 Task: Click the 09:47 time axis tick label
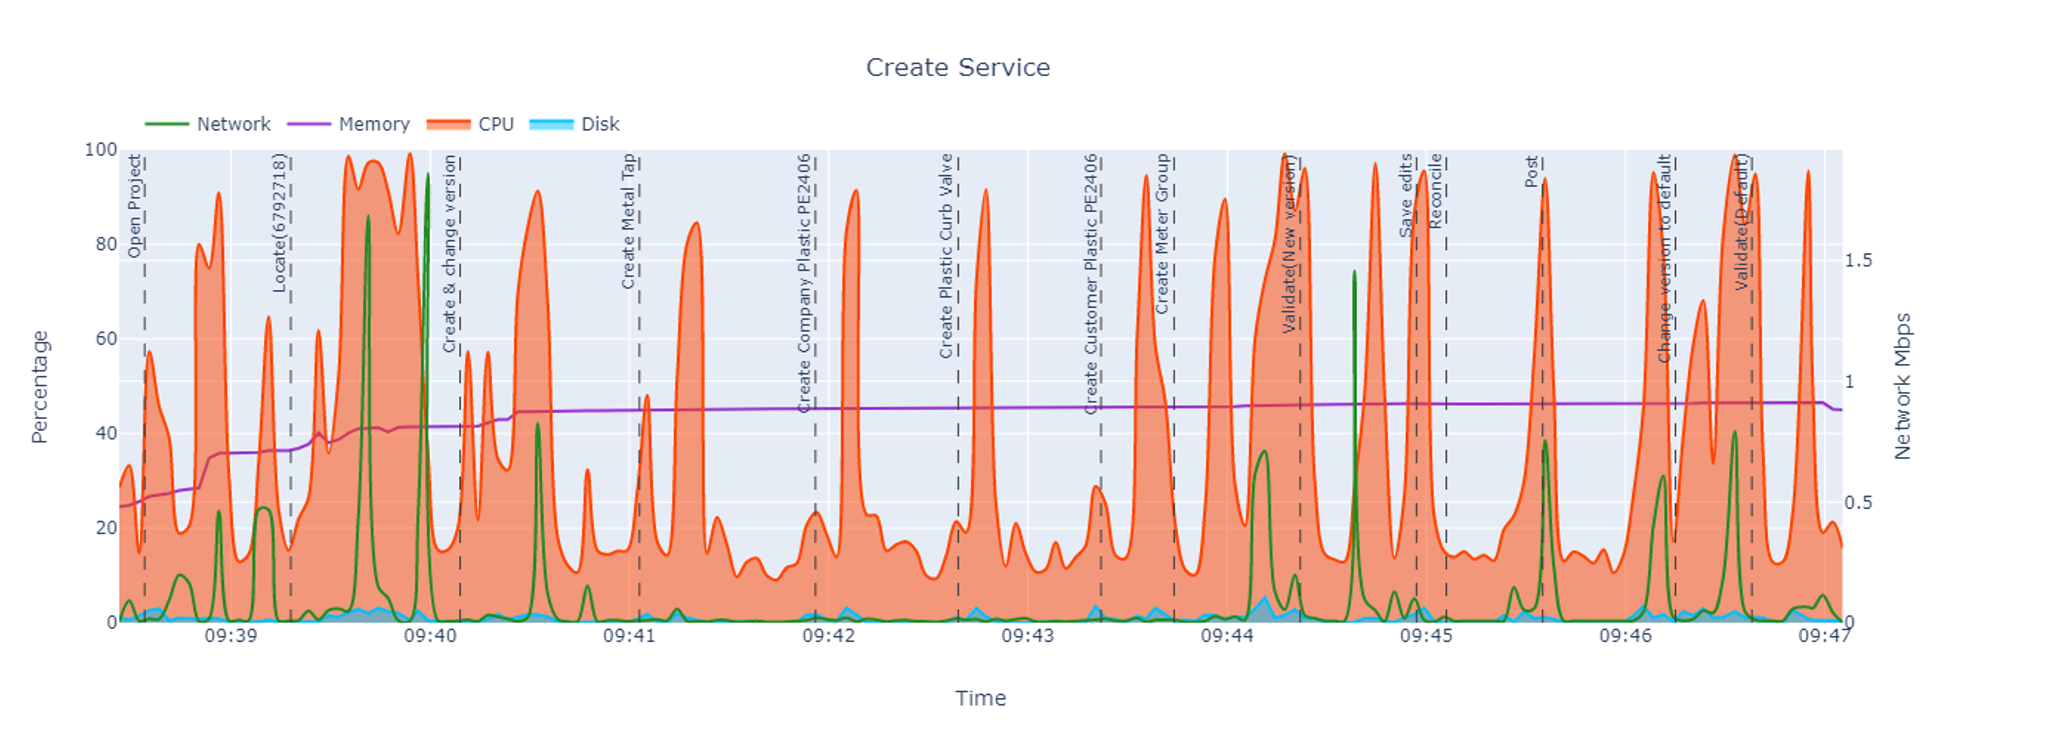tap(1824, 635)
